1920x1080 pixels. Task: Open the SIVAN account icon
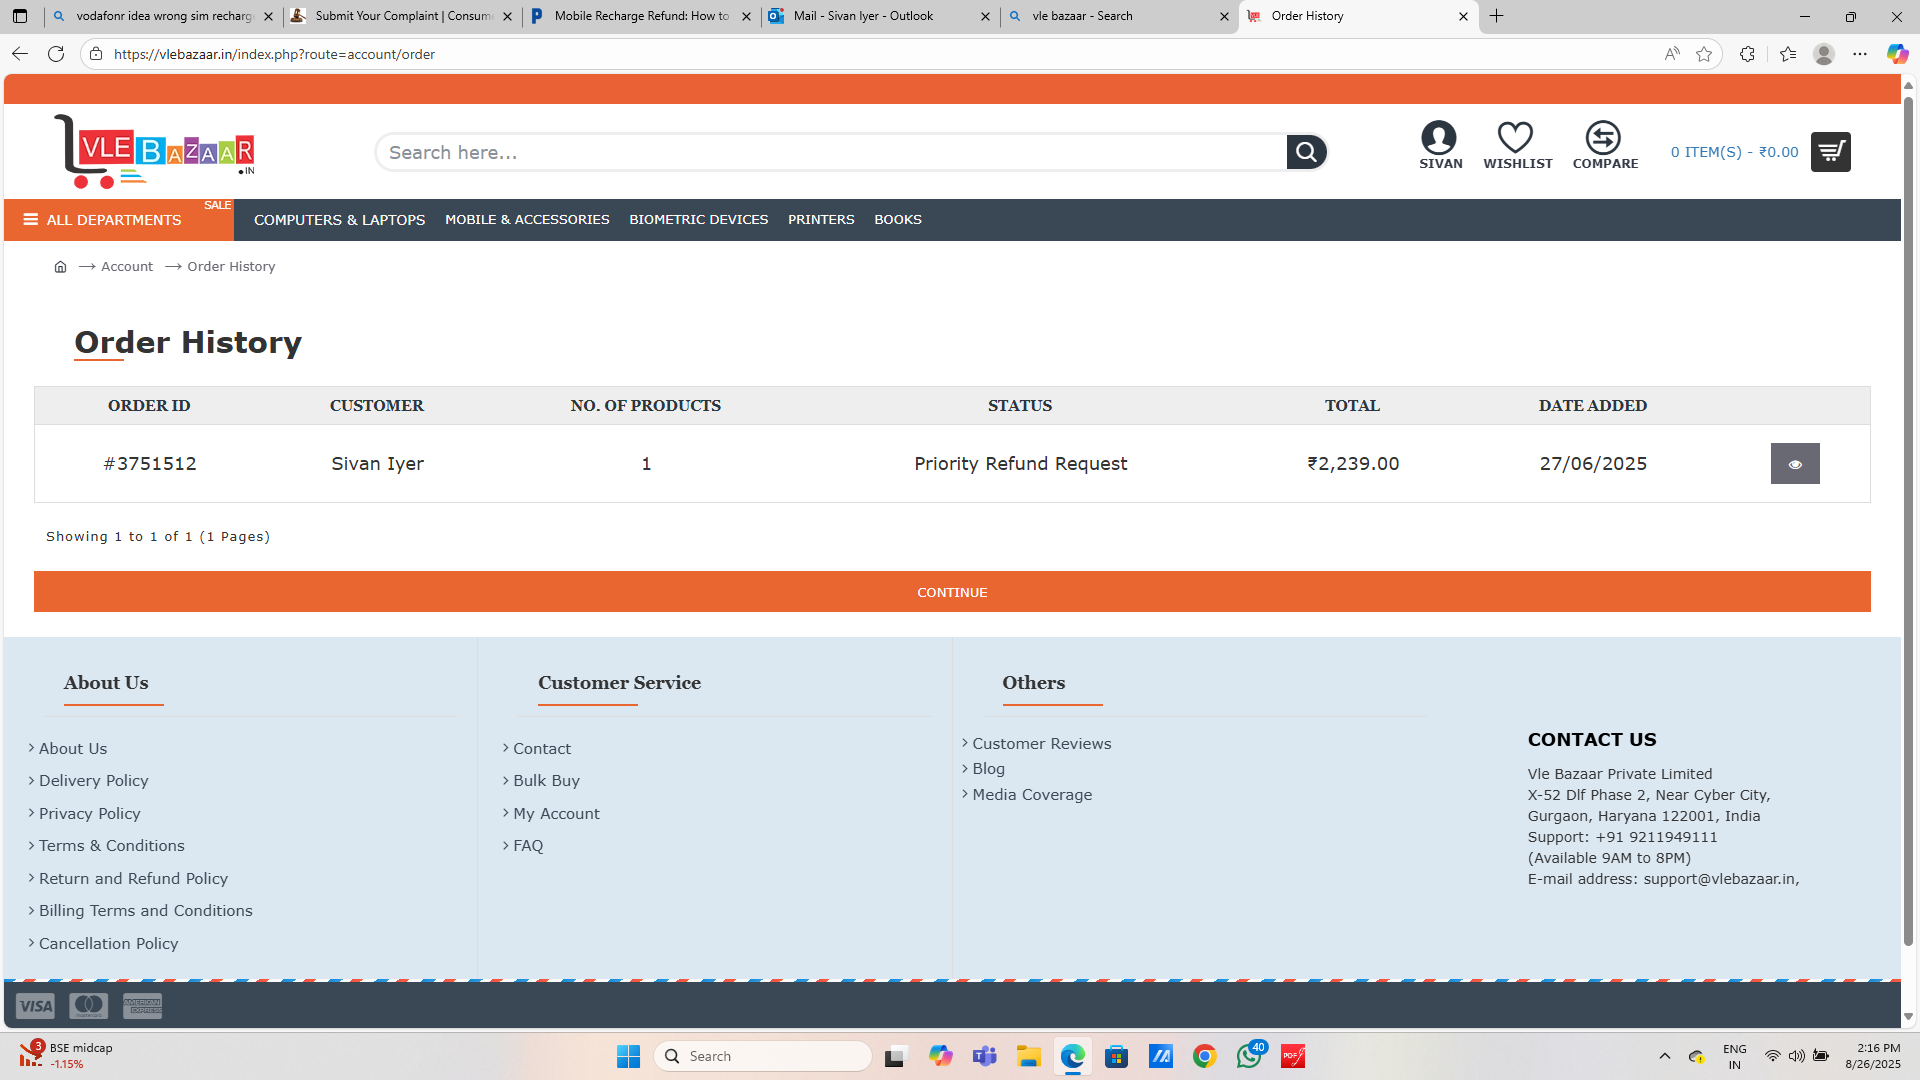pos(1439,138)
